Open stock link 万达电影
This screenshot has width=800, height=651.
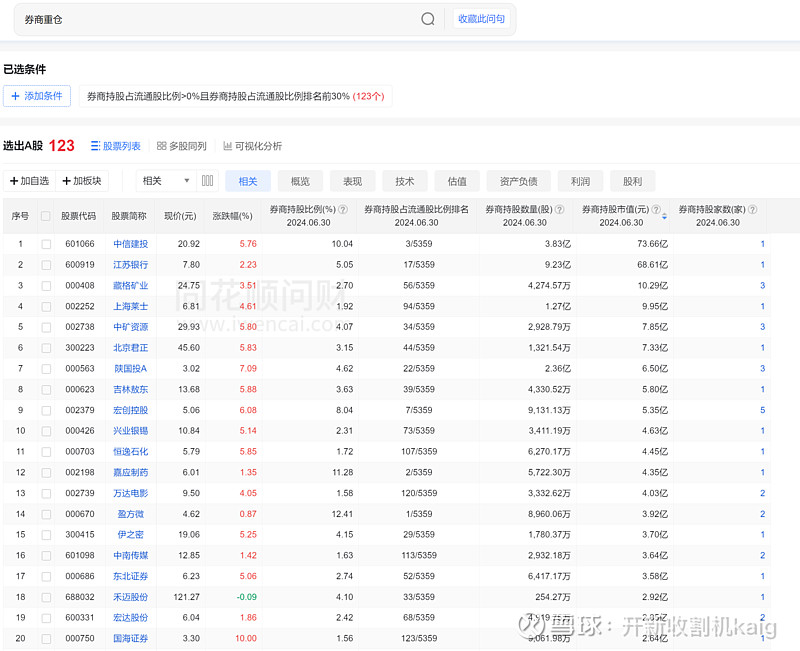pos(131,493)
